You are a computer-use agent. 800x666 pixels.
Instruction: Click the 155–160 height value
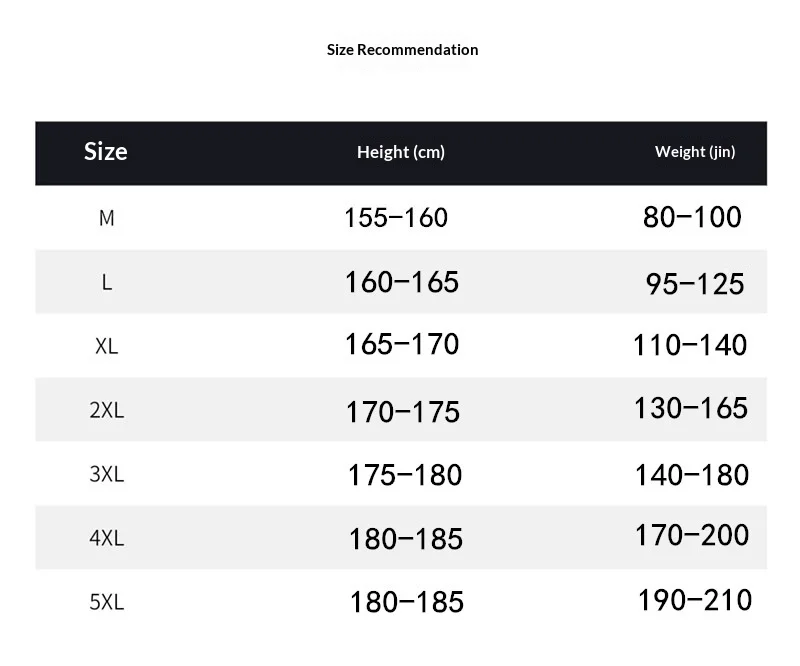click(x=396, y=218)
